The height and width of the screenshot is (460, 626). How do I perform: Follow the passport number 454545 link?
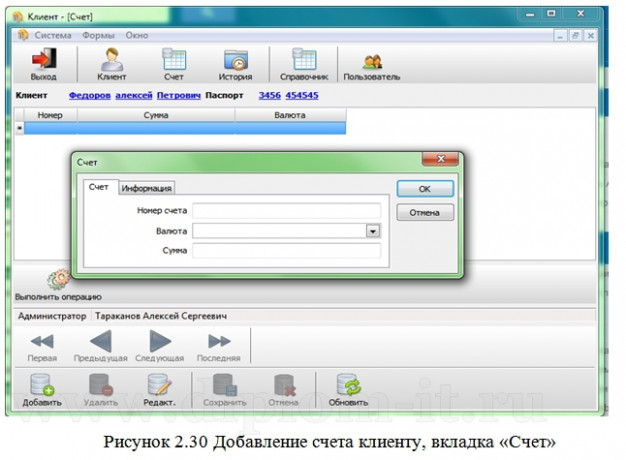[x=302, y=95]
